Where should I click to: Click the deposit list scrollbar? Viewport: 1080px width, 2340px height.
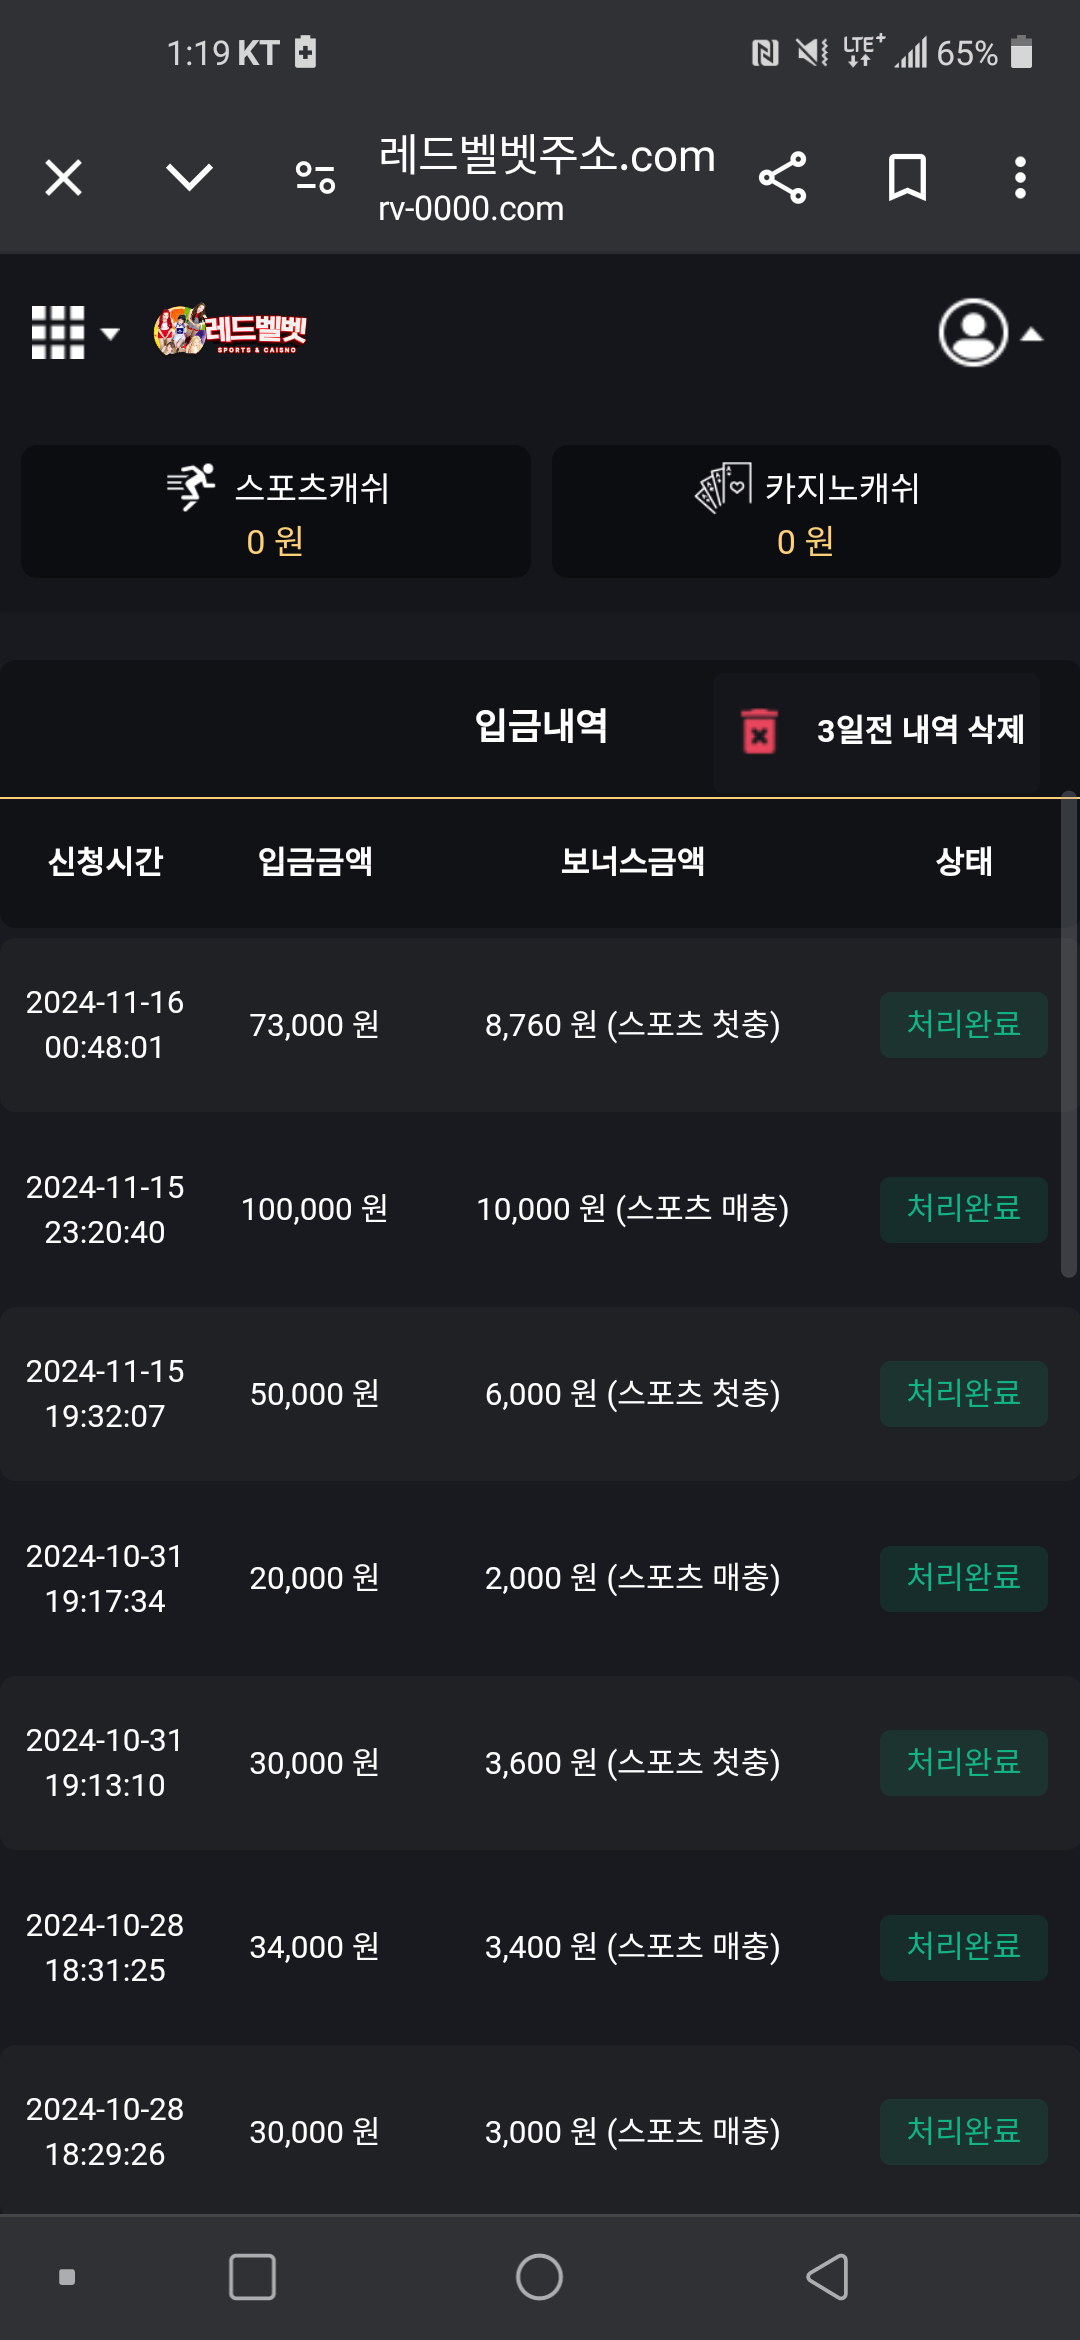1069,1035
